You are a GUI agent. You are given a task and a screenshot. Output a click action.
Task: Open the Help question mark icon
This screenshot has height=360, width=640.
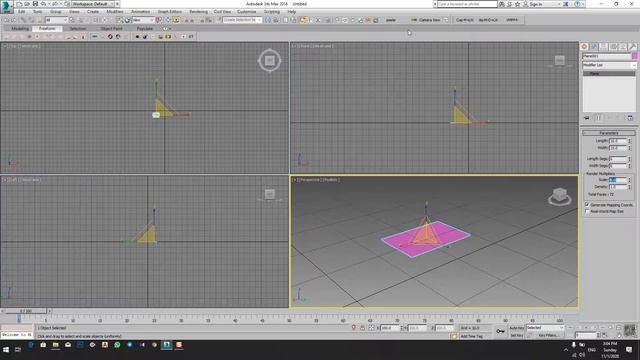pos(577,4)
